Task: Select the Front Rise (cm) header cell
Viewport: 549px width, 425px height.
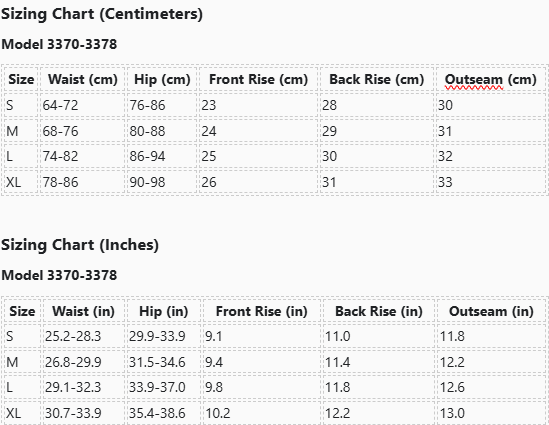Action: (x=258, y=79)
